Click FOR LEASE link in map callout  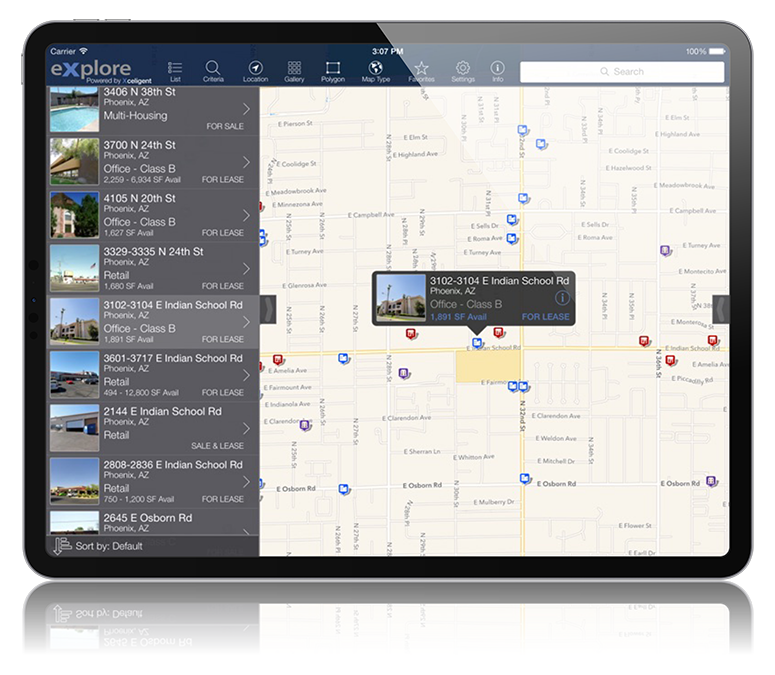click(545, 317)
